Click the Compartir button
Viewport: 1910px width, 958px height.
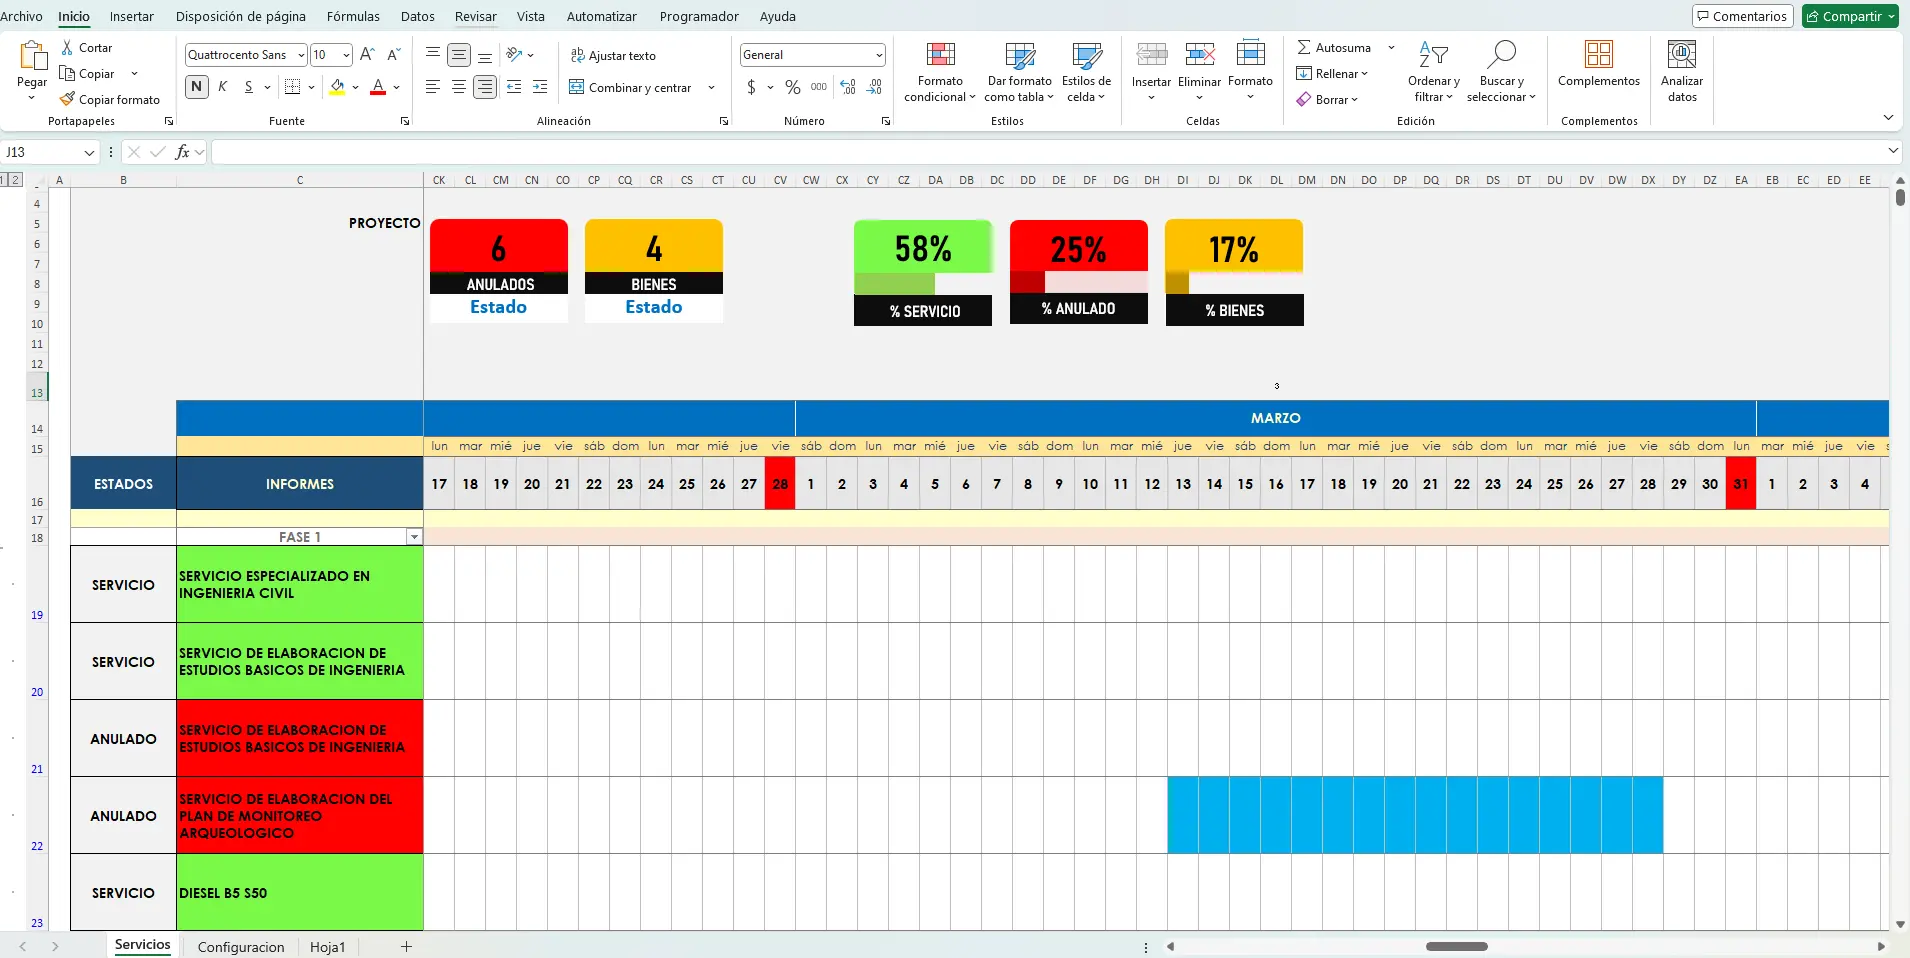coord(1850,16)
